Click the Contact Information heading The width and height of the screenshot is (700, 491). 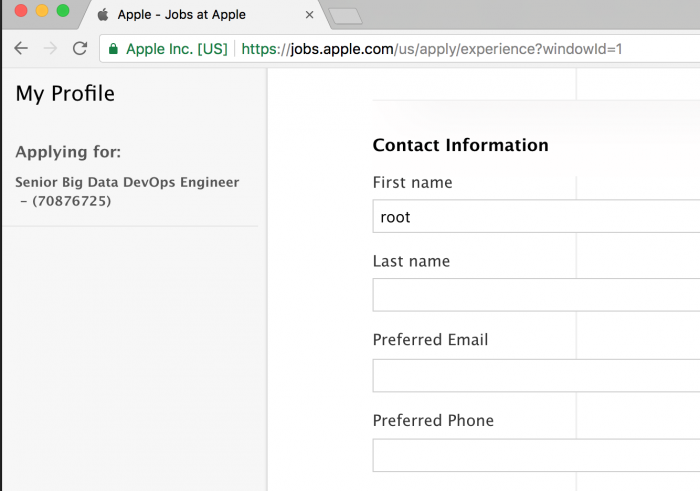coord(461,145)
